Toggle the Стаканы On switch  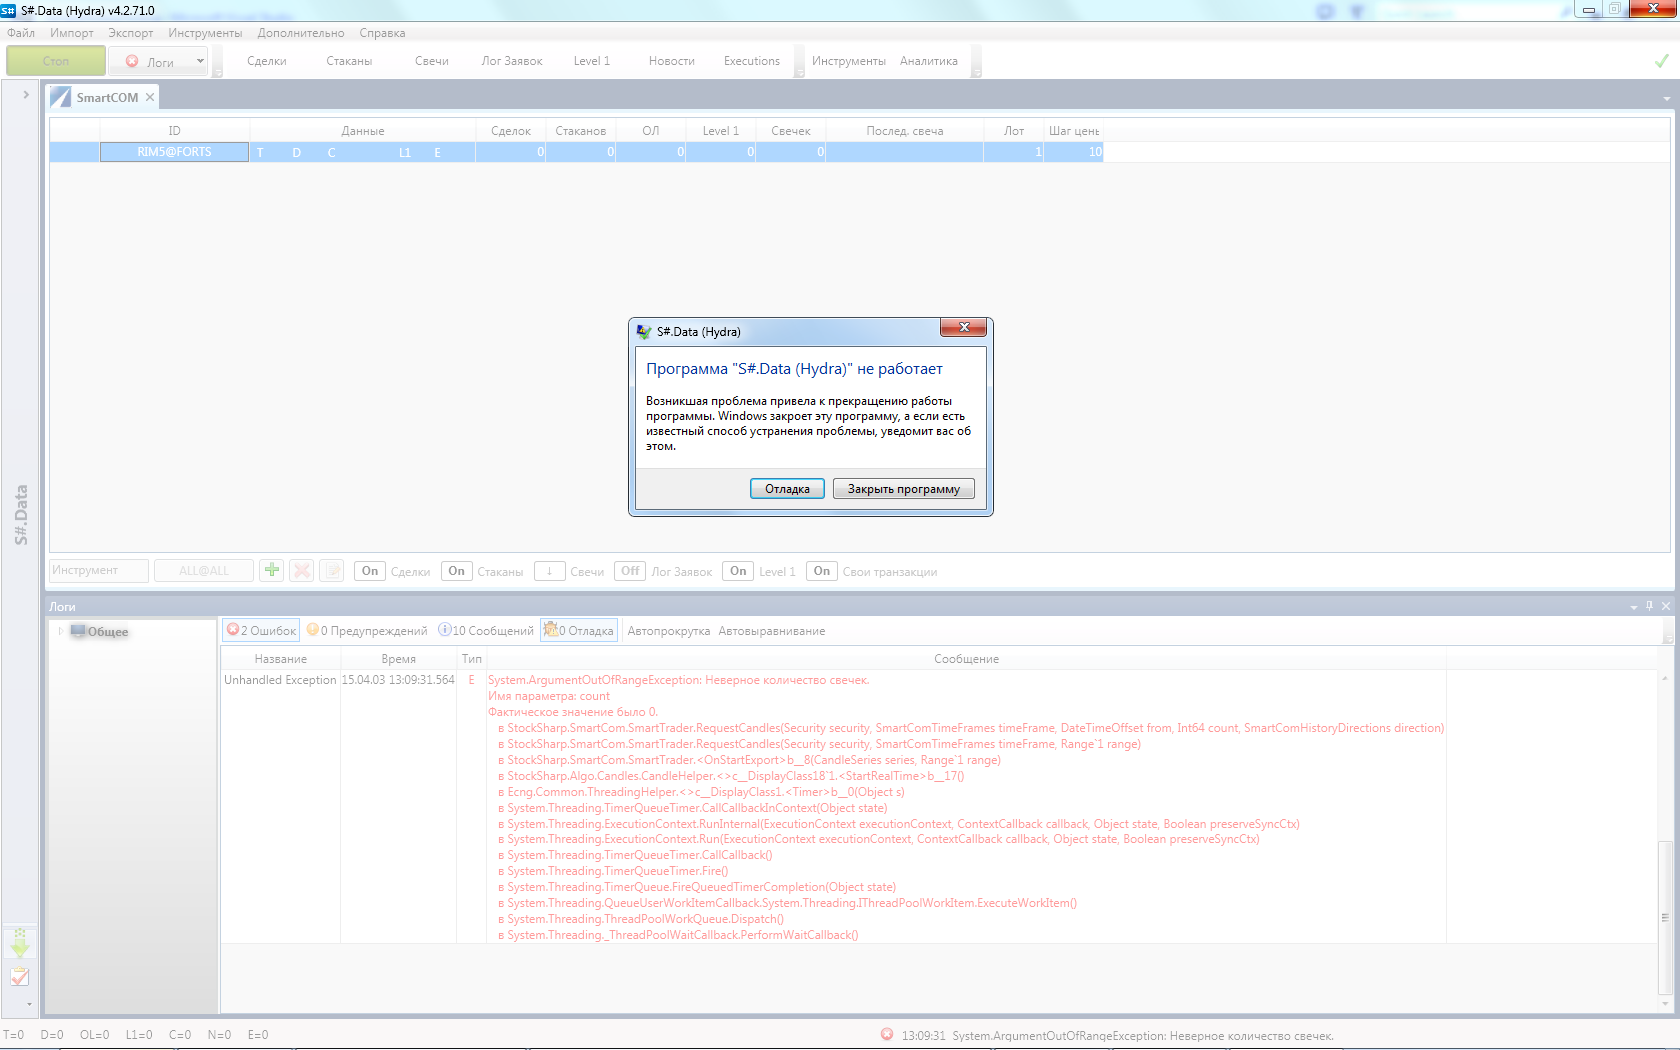click(x=456, y=571)
